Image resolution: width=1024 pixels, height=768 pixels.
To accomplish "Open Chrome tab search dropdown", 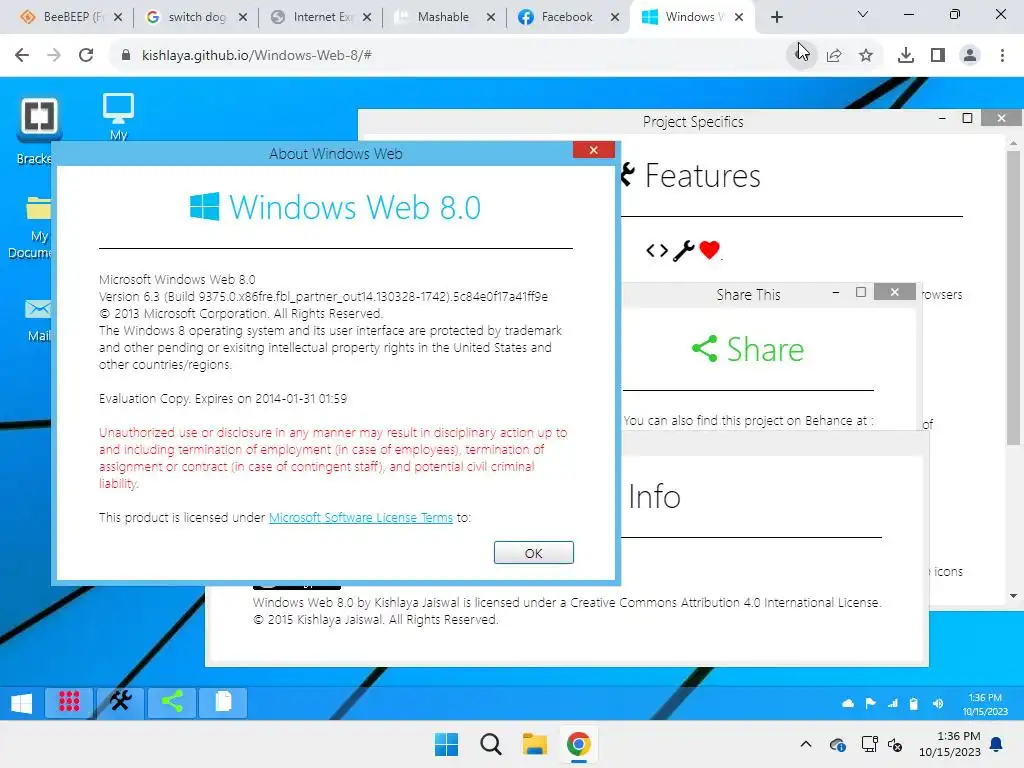I will (x=863, y=14).
